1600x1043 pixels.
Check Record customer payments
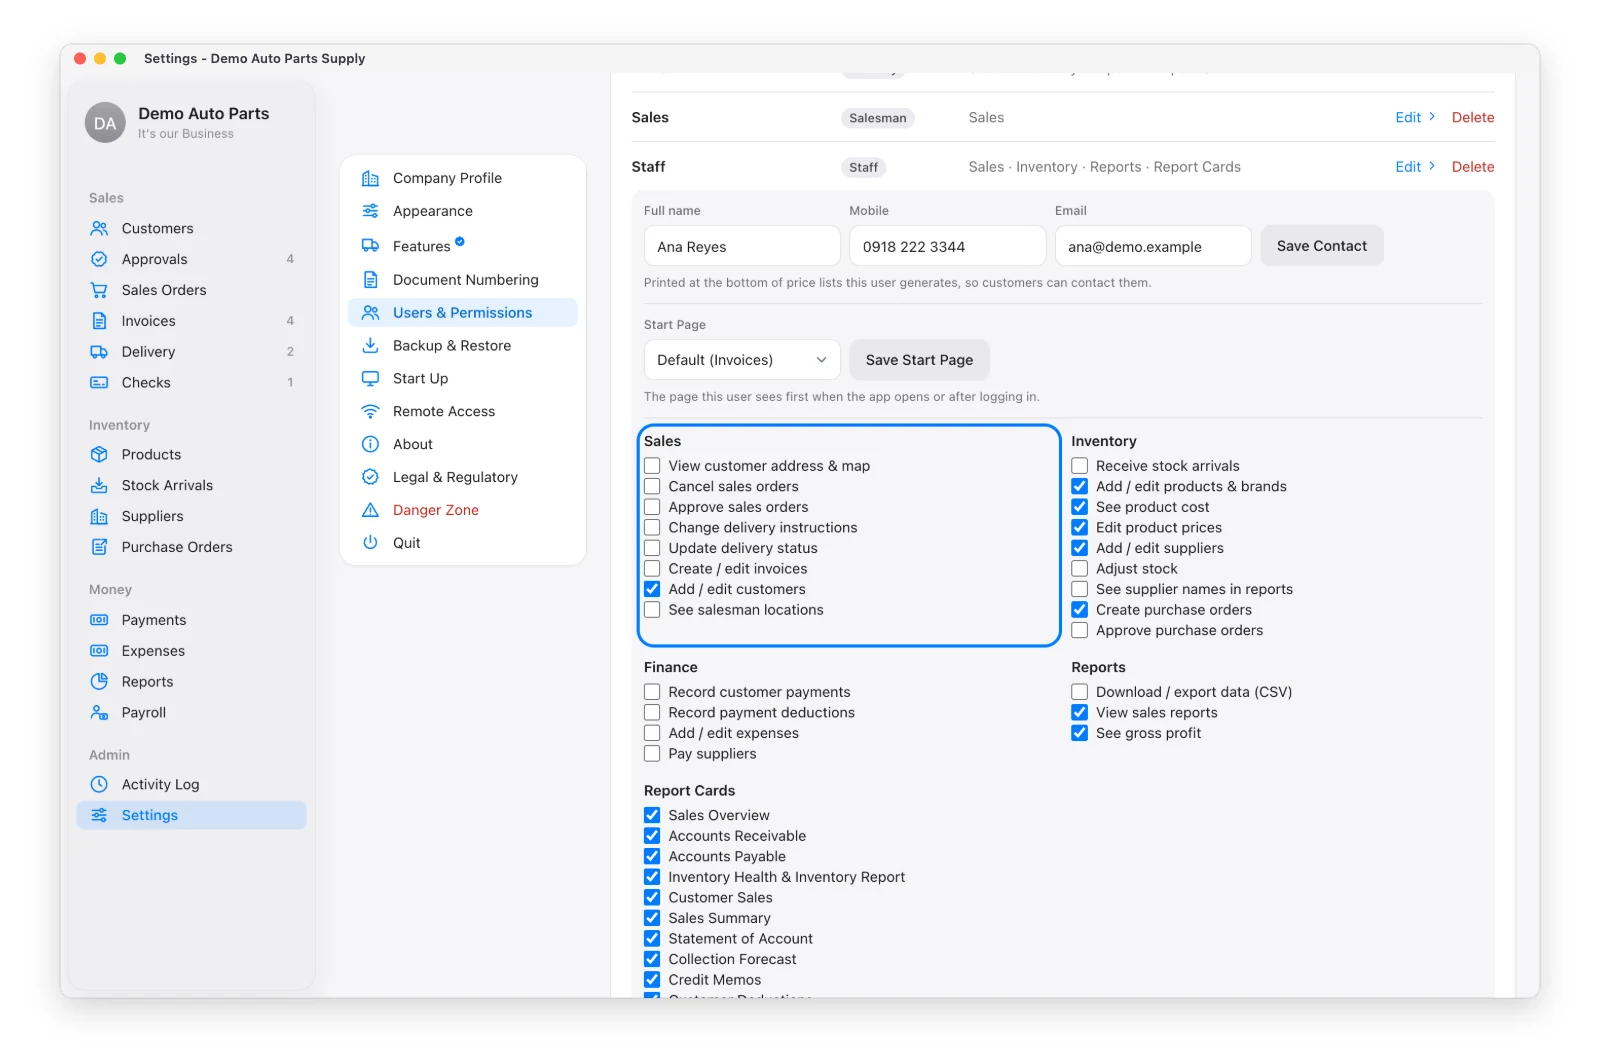652,692
